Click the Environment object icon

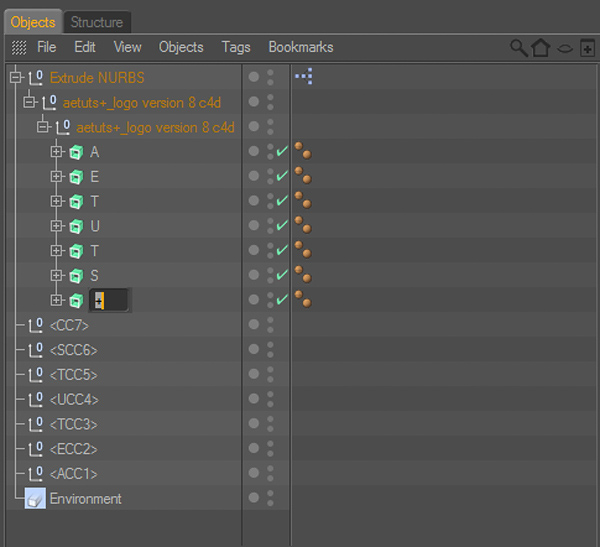click(35, 498)
